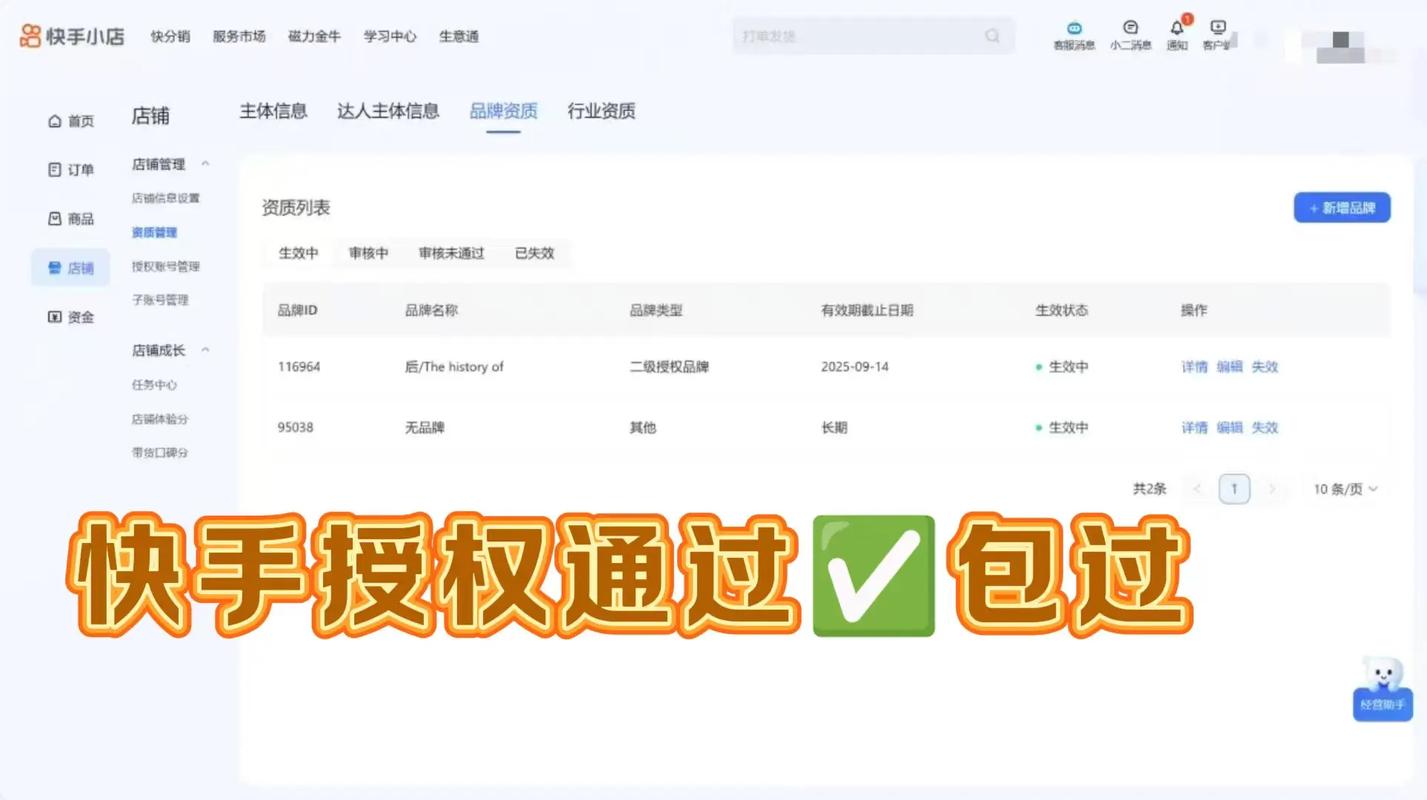Viewport: 1427px width, 800px height.
Task: Open 商品 from the left sidebar icon
Action: pos(70,218)
